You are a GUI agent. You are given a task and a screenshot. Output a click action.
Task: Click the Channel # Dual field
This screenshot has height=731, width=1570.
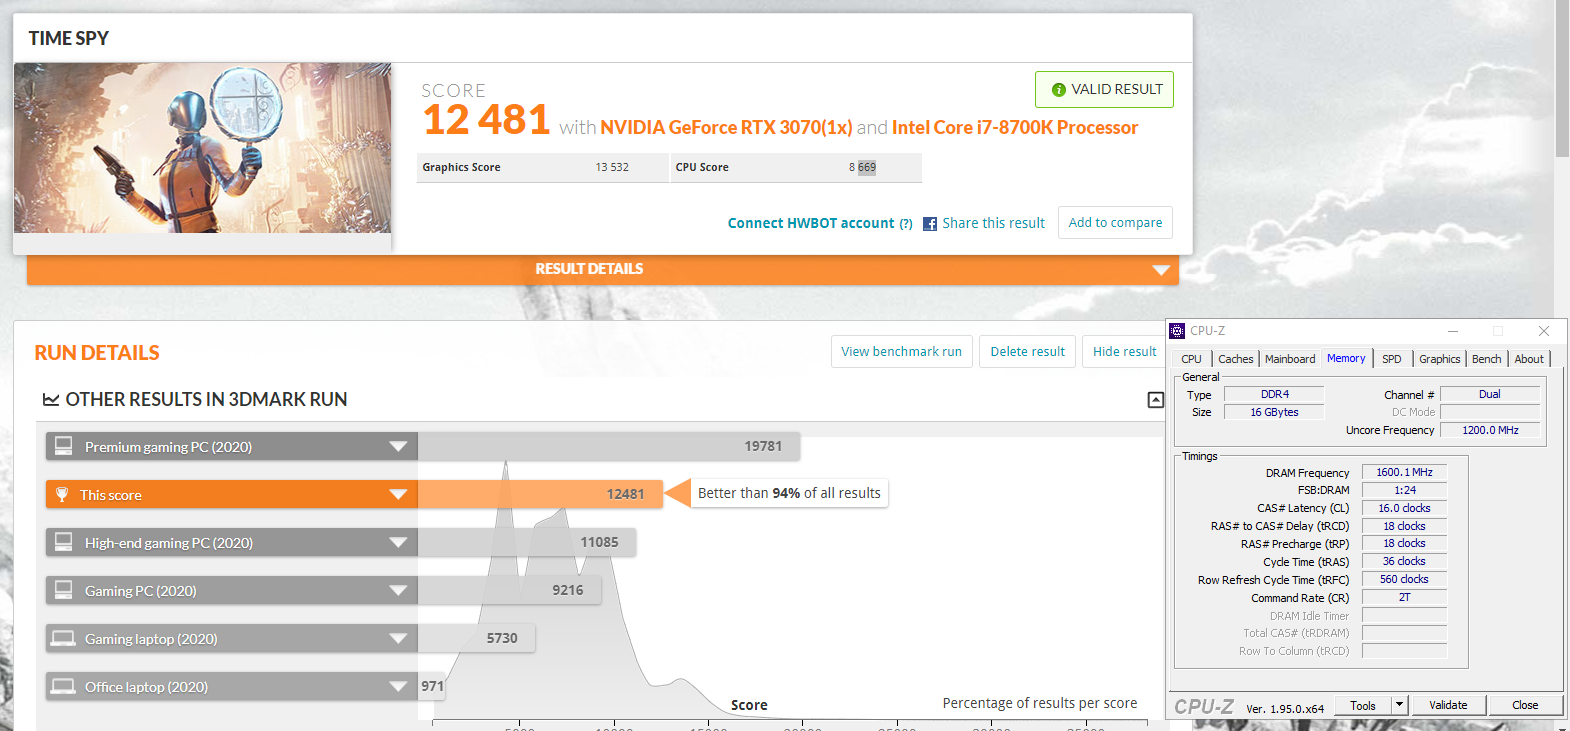point(1490,395)
